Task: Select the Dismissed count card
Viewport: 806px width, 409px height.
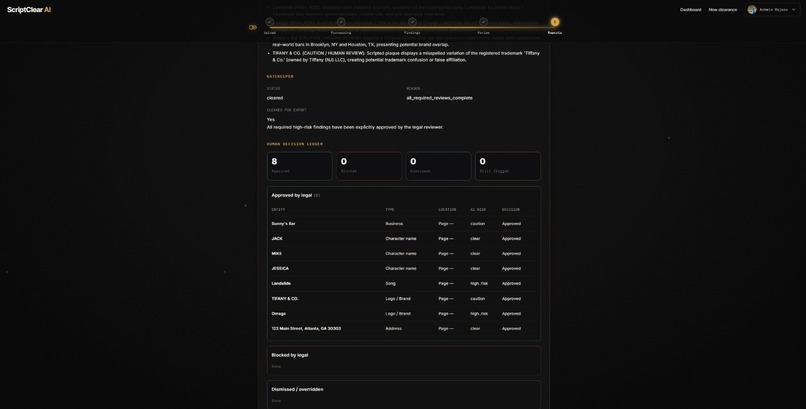Action: 438,166
